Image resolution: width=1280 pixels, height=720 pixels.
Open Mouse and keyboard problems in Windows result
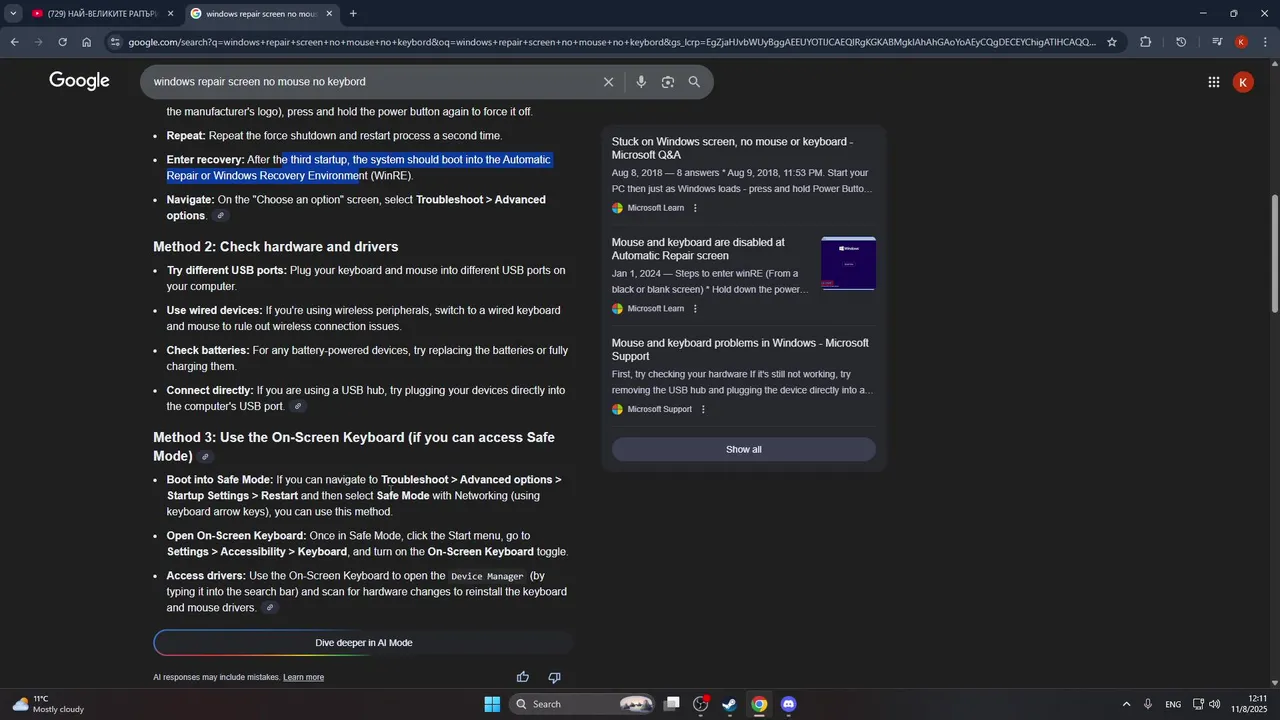(740, 349)
